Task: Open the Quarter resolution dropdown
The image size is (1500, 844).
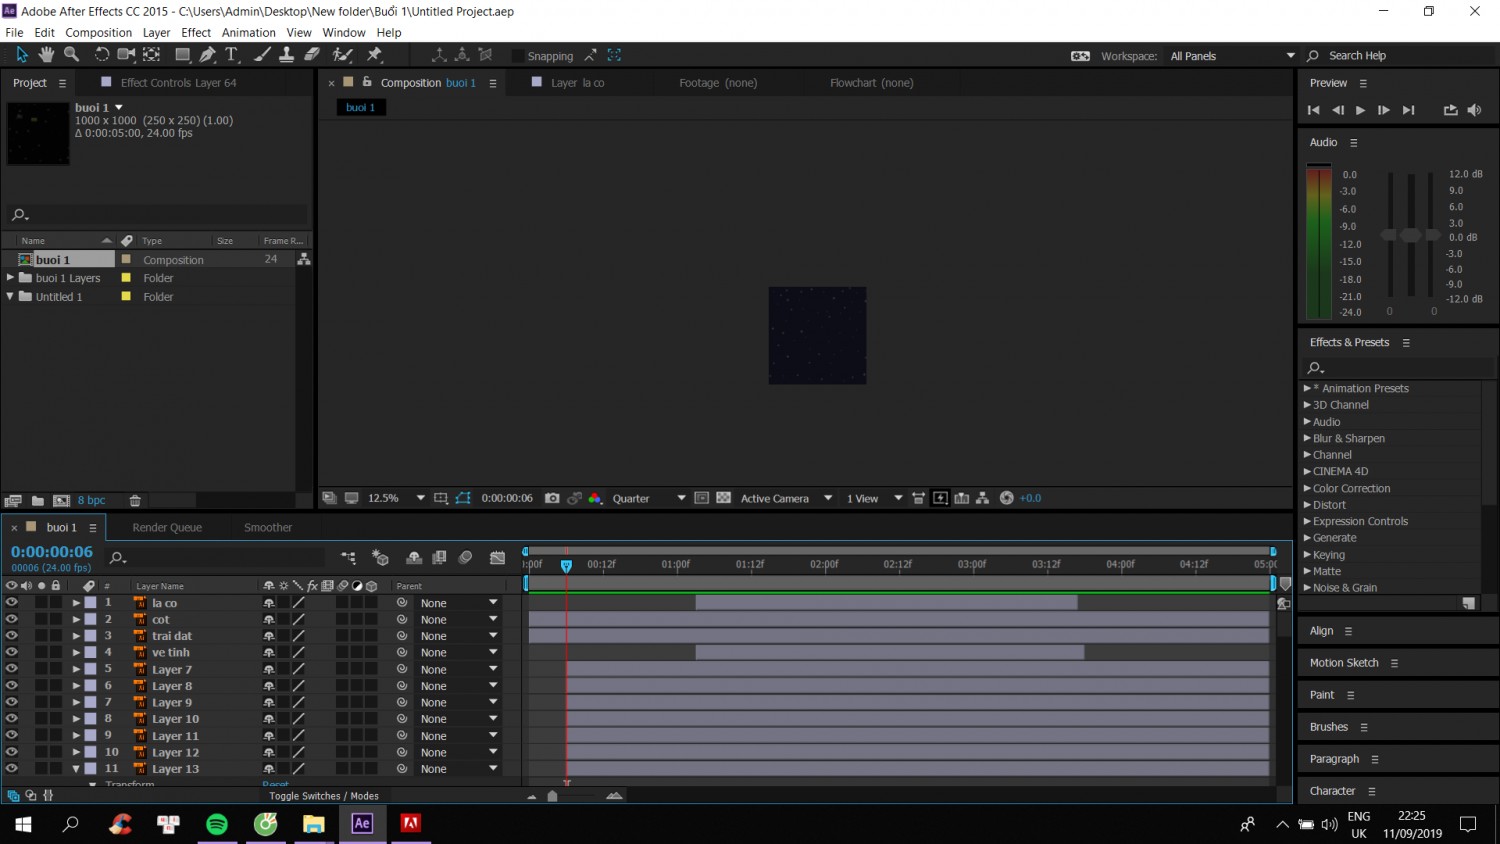Action: click(x=648, y=498)
